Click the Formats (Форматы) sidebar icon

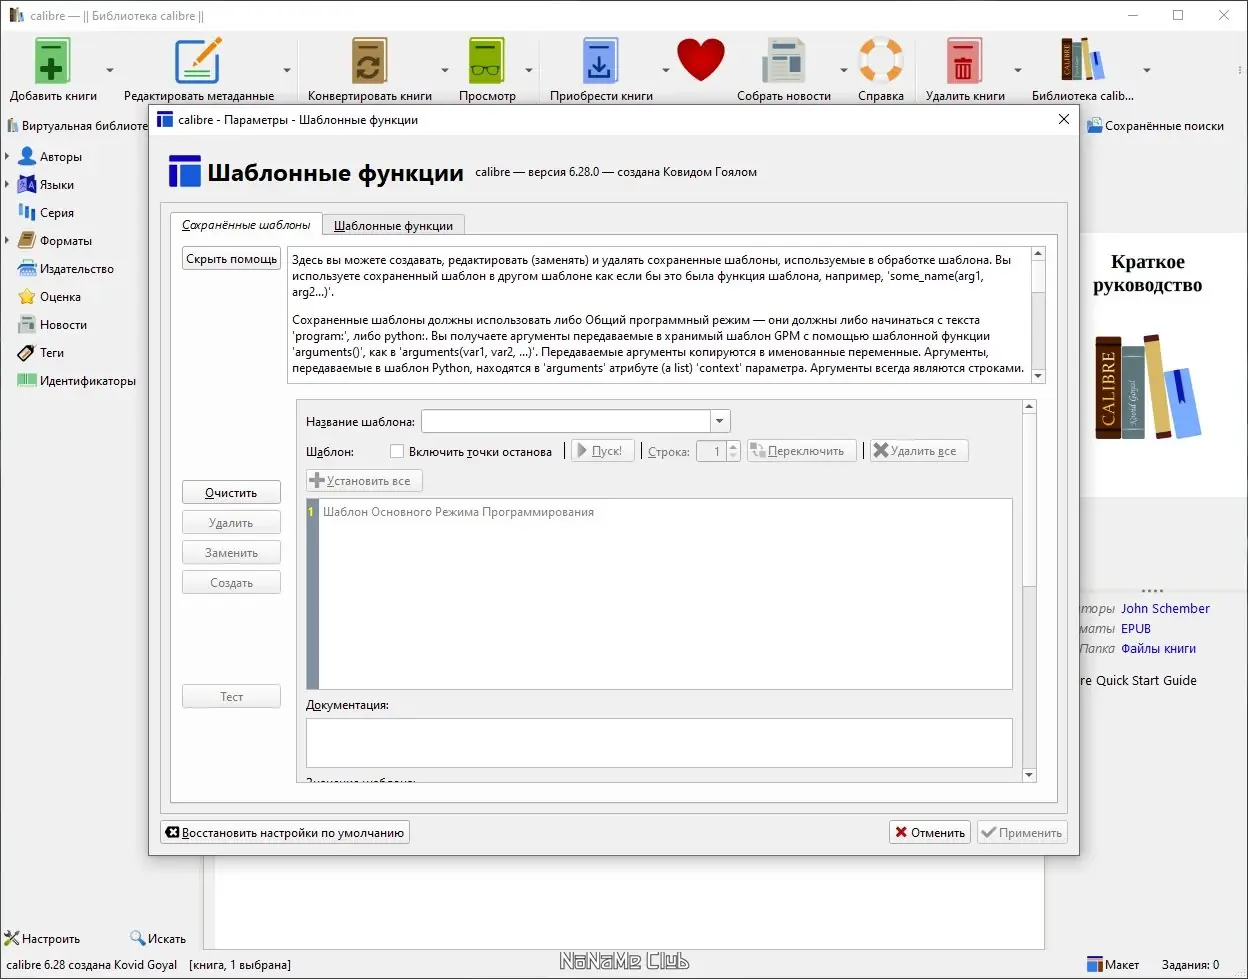(x=26, y=241)
